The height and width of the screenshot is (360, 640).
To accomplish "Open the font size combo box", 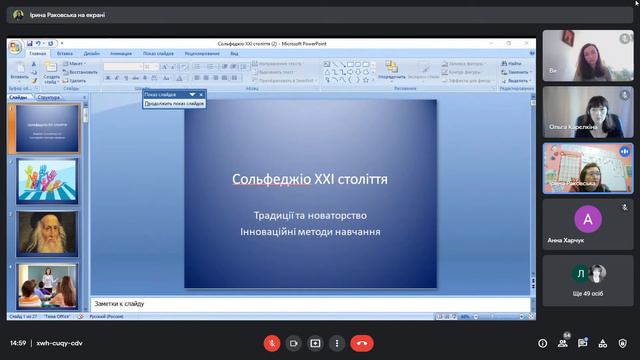I will tap(151, 67).
